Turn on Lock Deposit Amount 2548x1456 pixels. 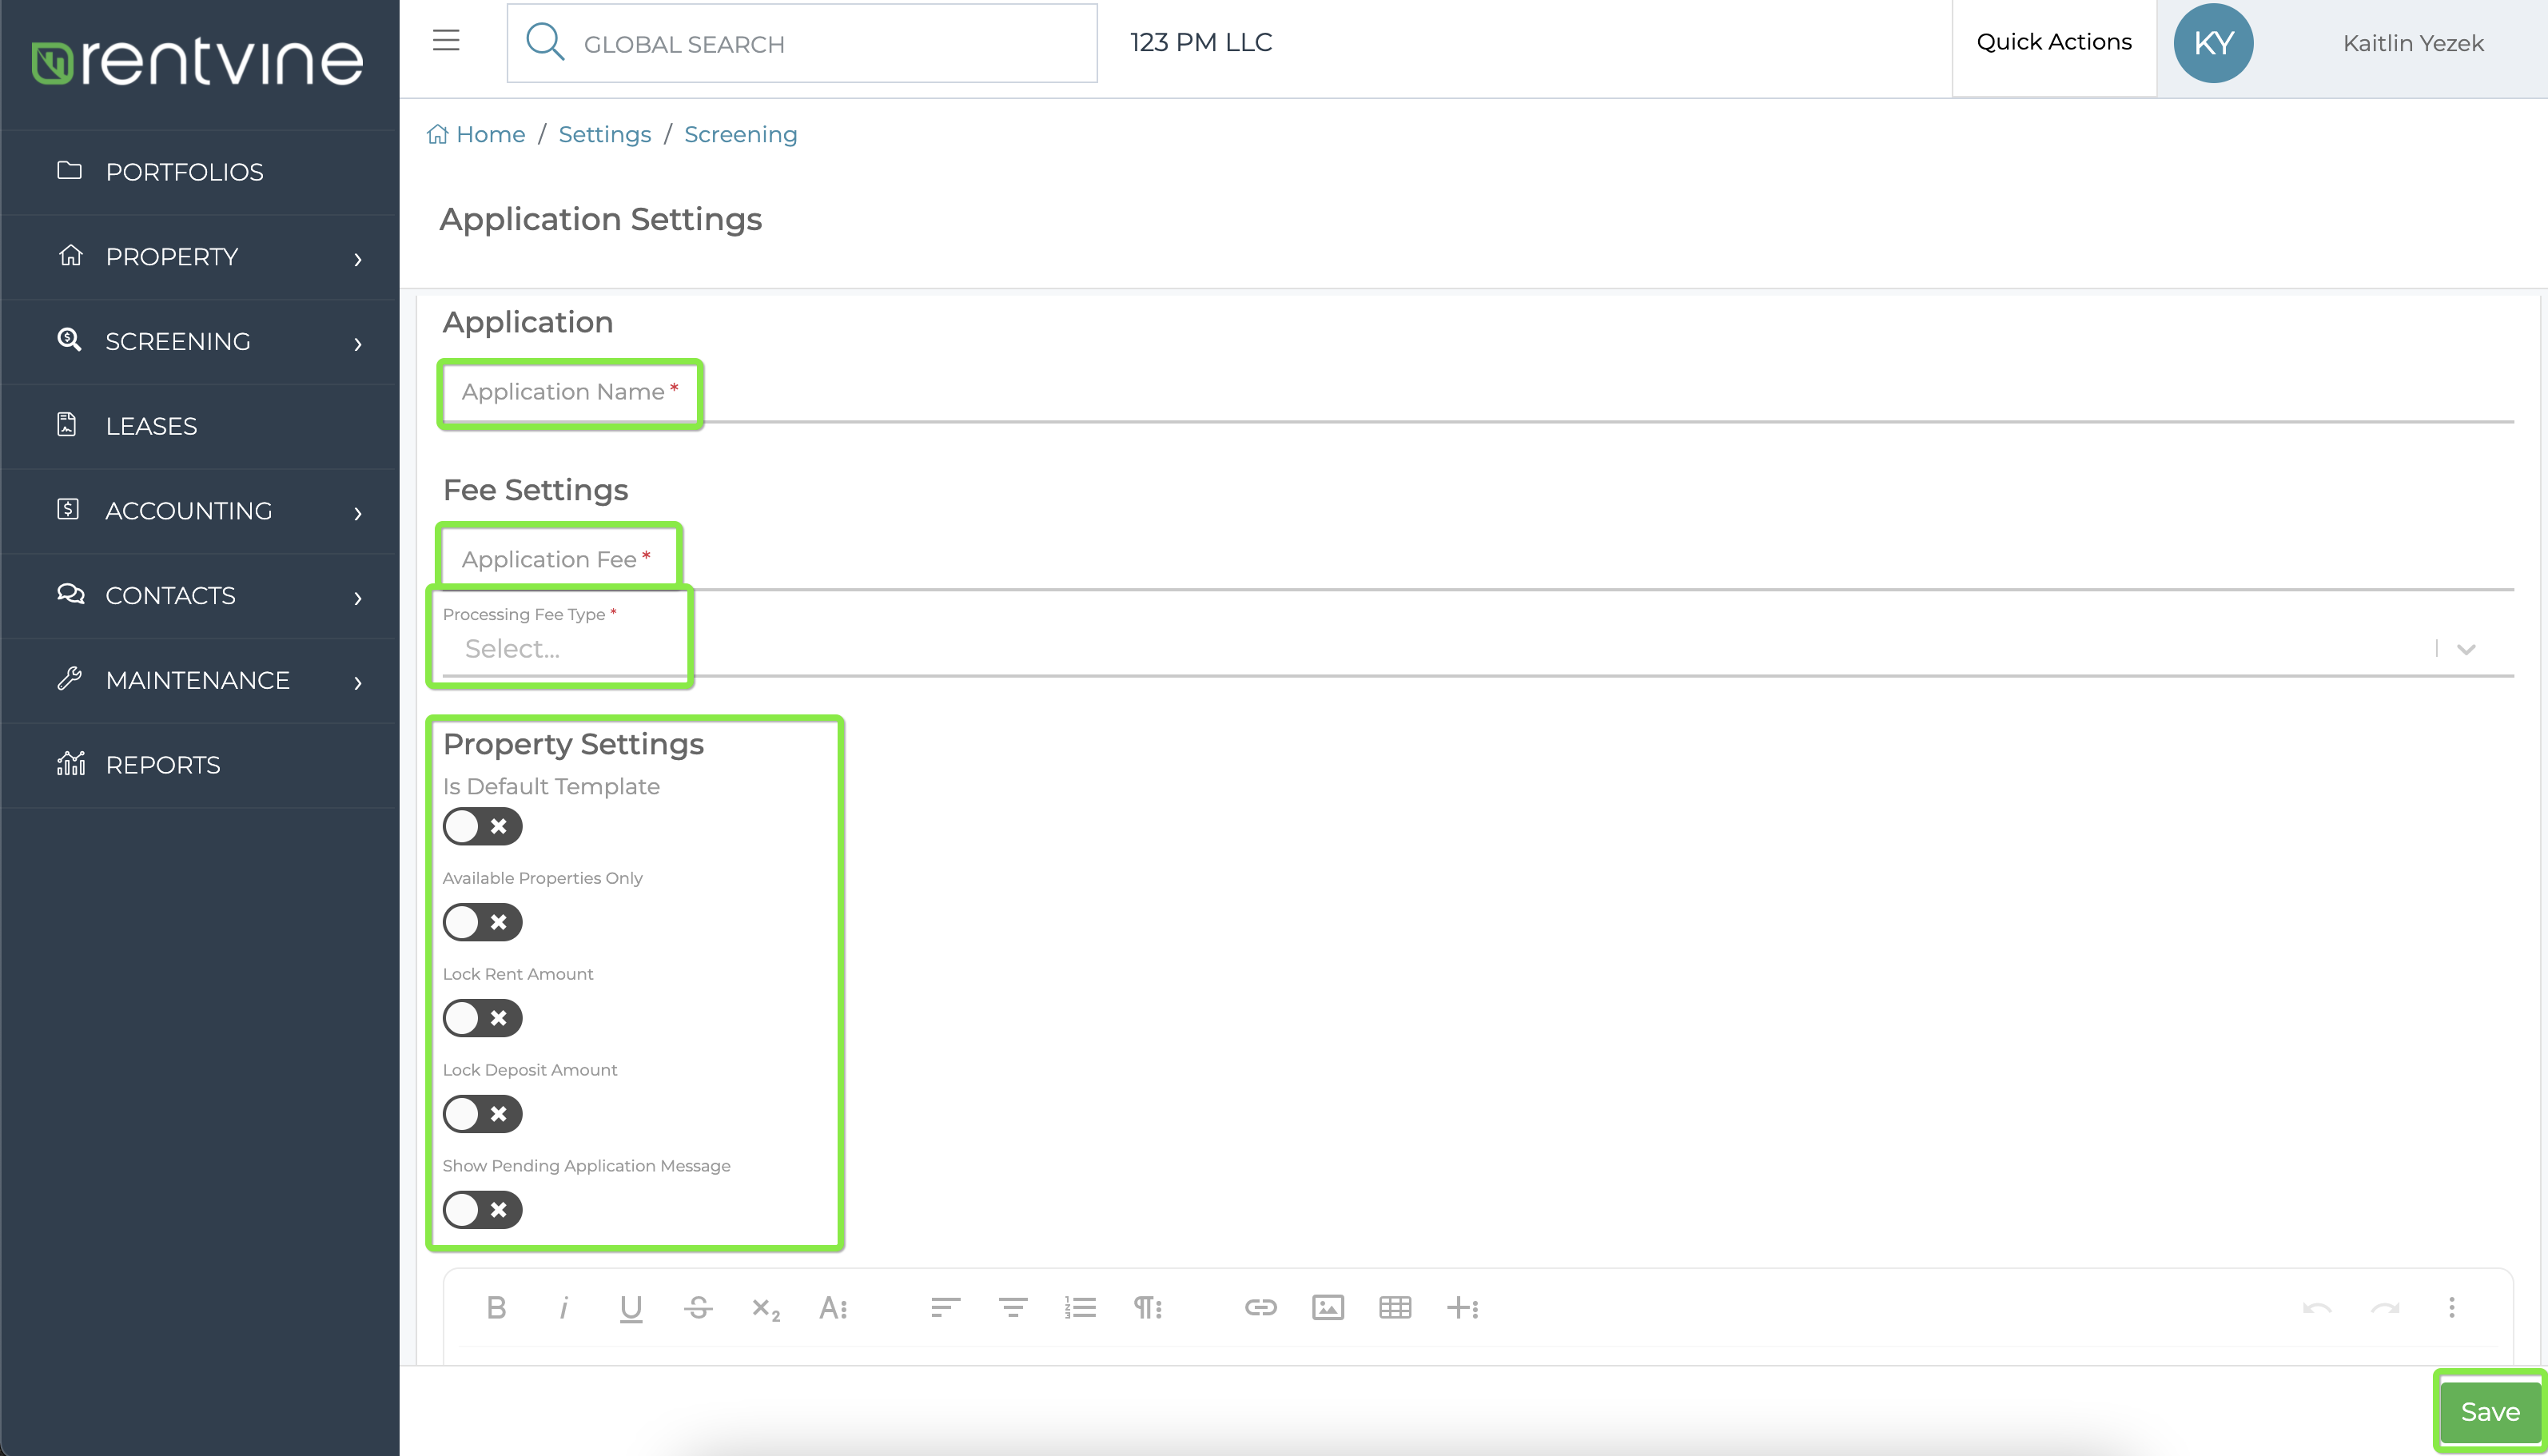tap(483, 1114)
